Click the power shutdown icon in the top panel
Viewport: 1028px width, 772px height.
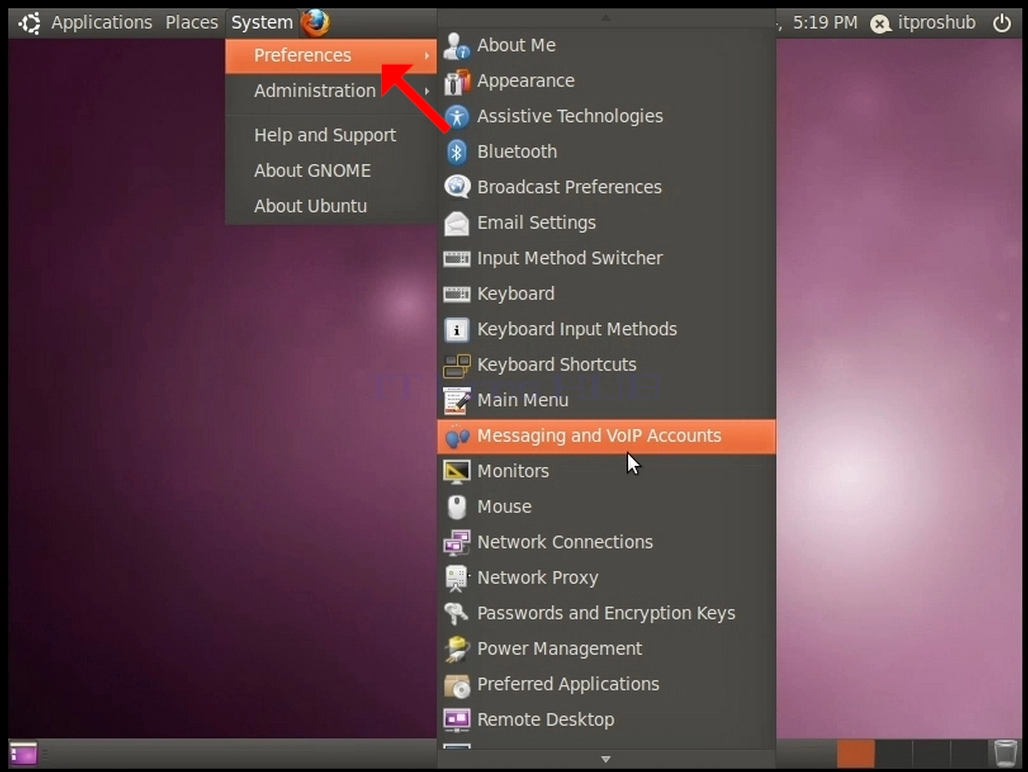1001,23
